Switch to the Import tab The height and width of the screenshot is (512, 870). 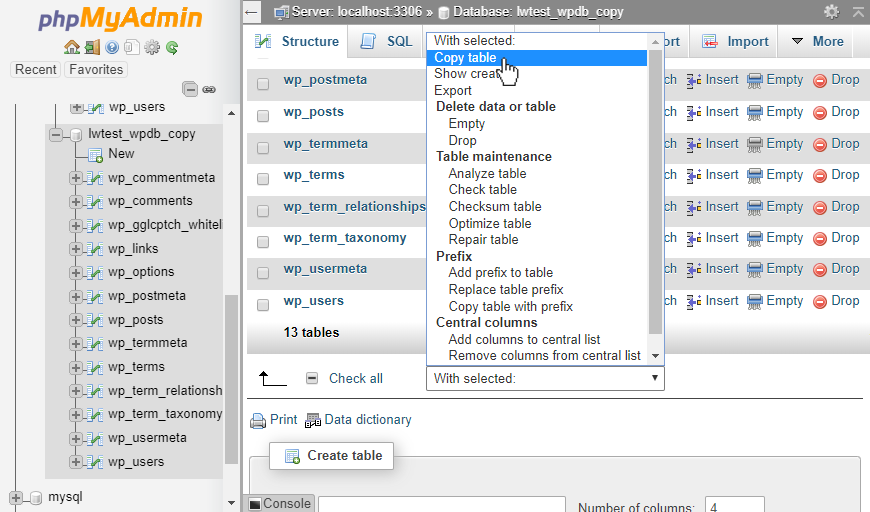[734, 42]
